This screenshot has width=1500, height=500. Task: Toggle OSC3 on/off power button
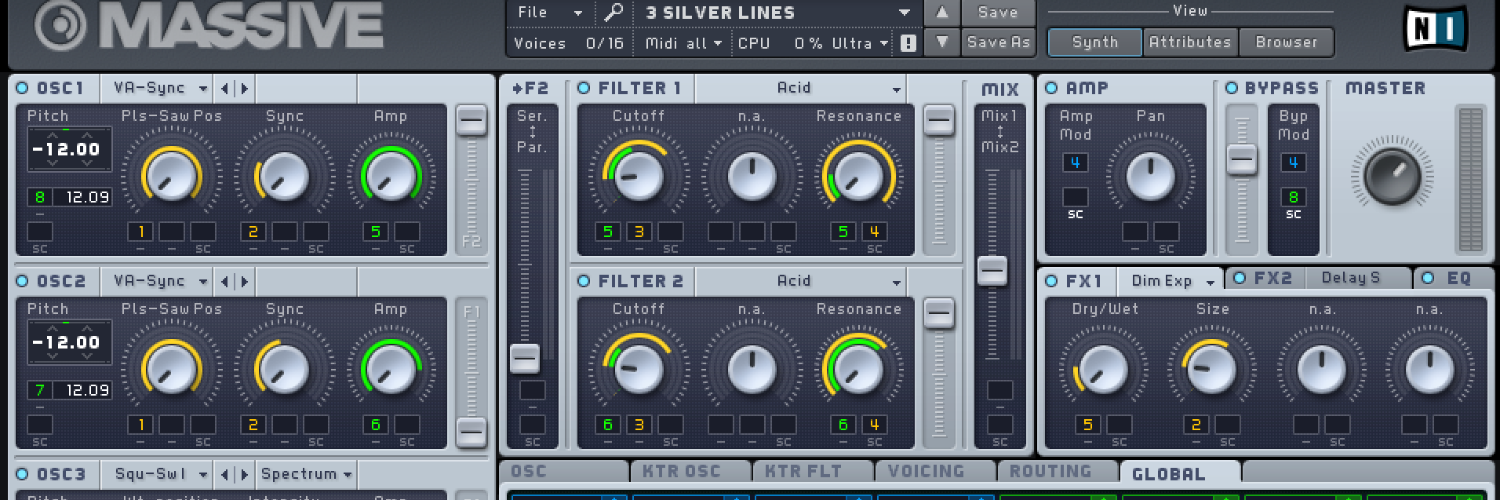pos(23,474)
